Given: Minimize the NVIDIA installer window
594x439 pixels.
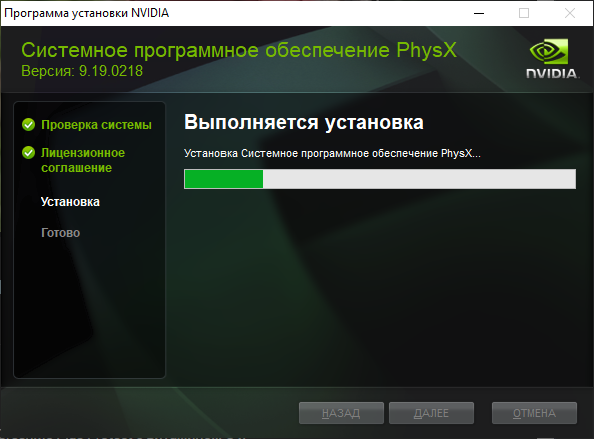Looking at the screenshot, I should 479,13.
